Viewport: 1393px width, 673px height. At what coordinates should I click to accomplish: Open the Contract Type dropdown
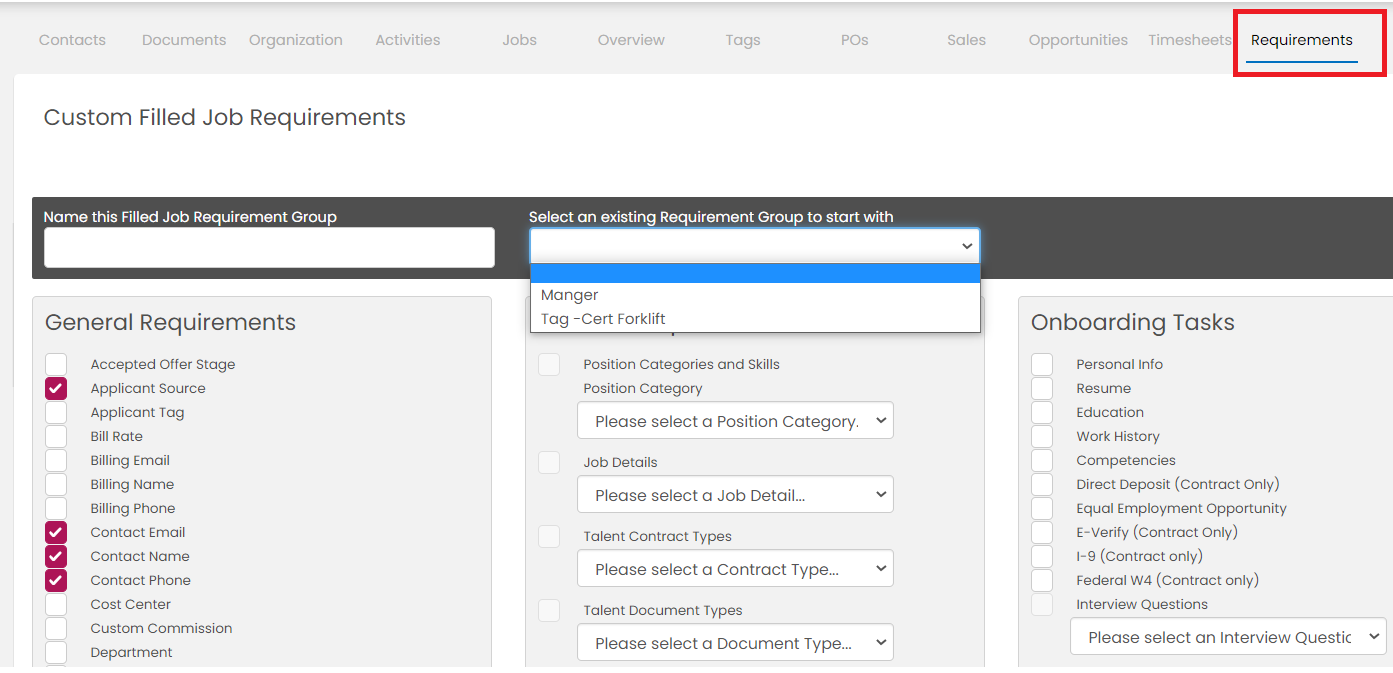coord(735,569)
